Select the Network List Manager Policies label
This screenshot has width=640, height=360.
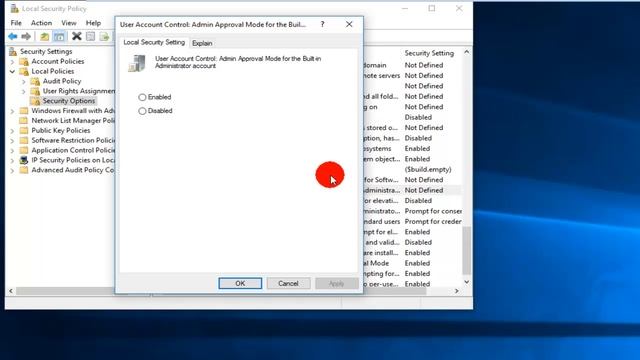point(73,120)
